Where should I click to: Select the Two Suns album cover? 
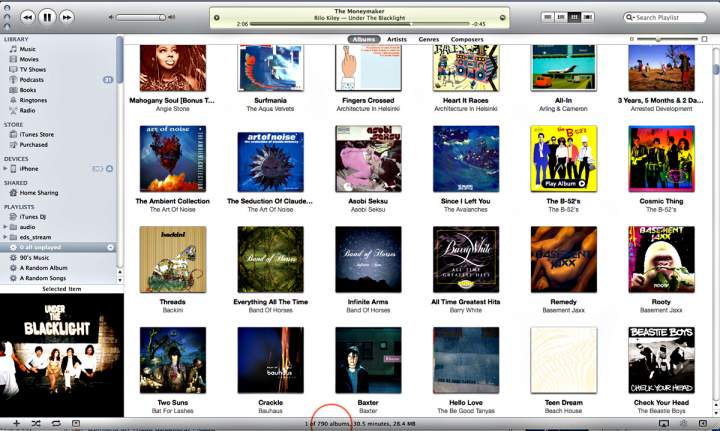point(173,360)
